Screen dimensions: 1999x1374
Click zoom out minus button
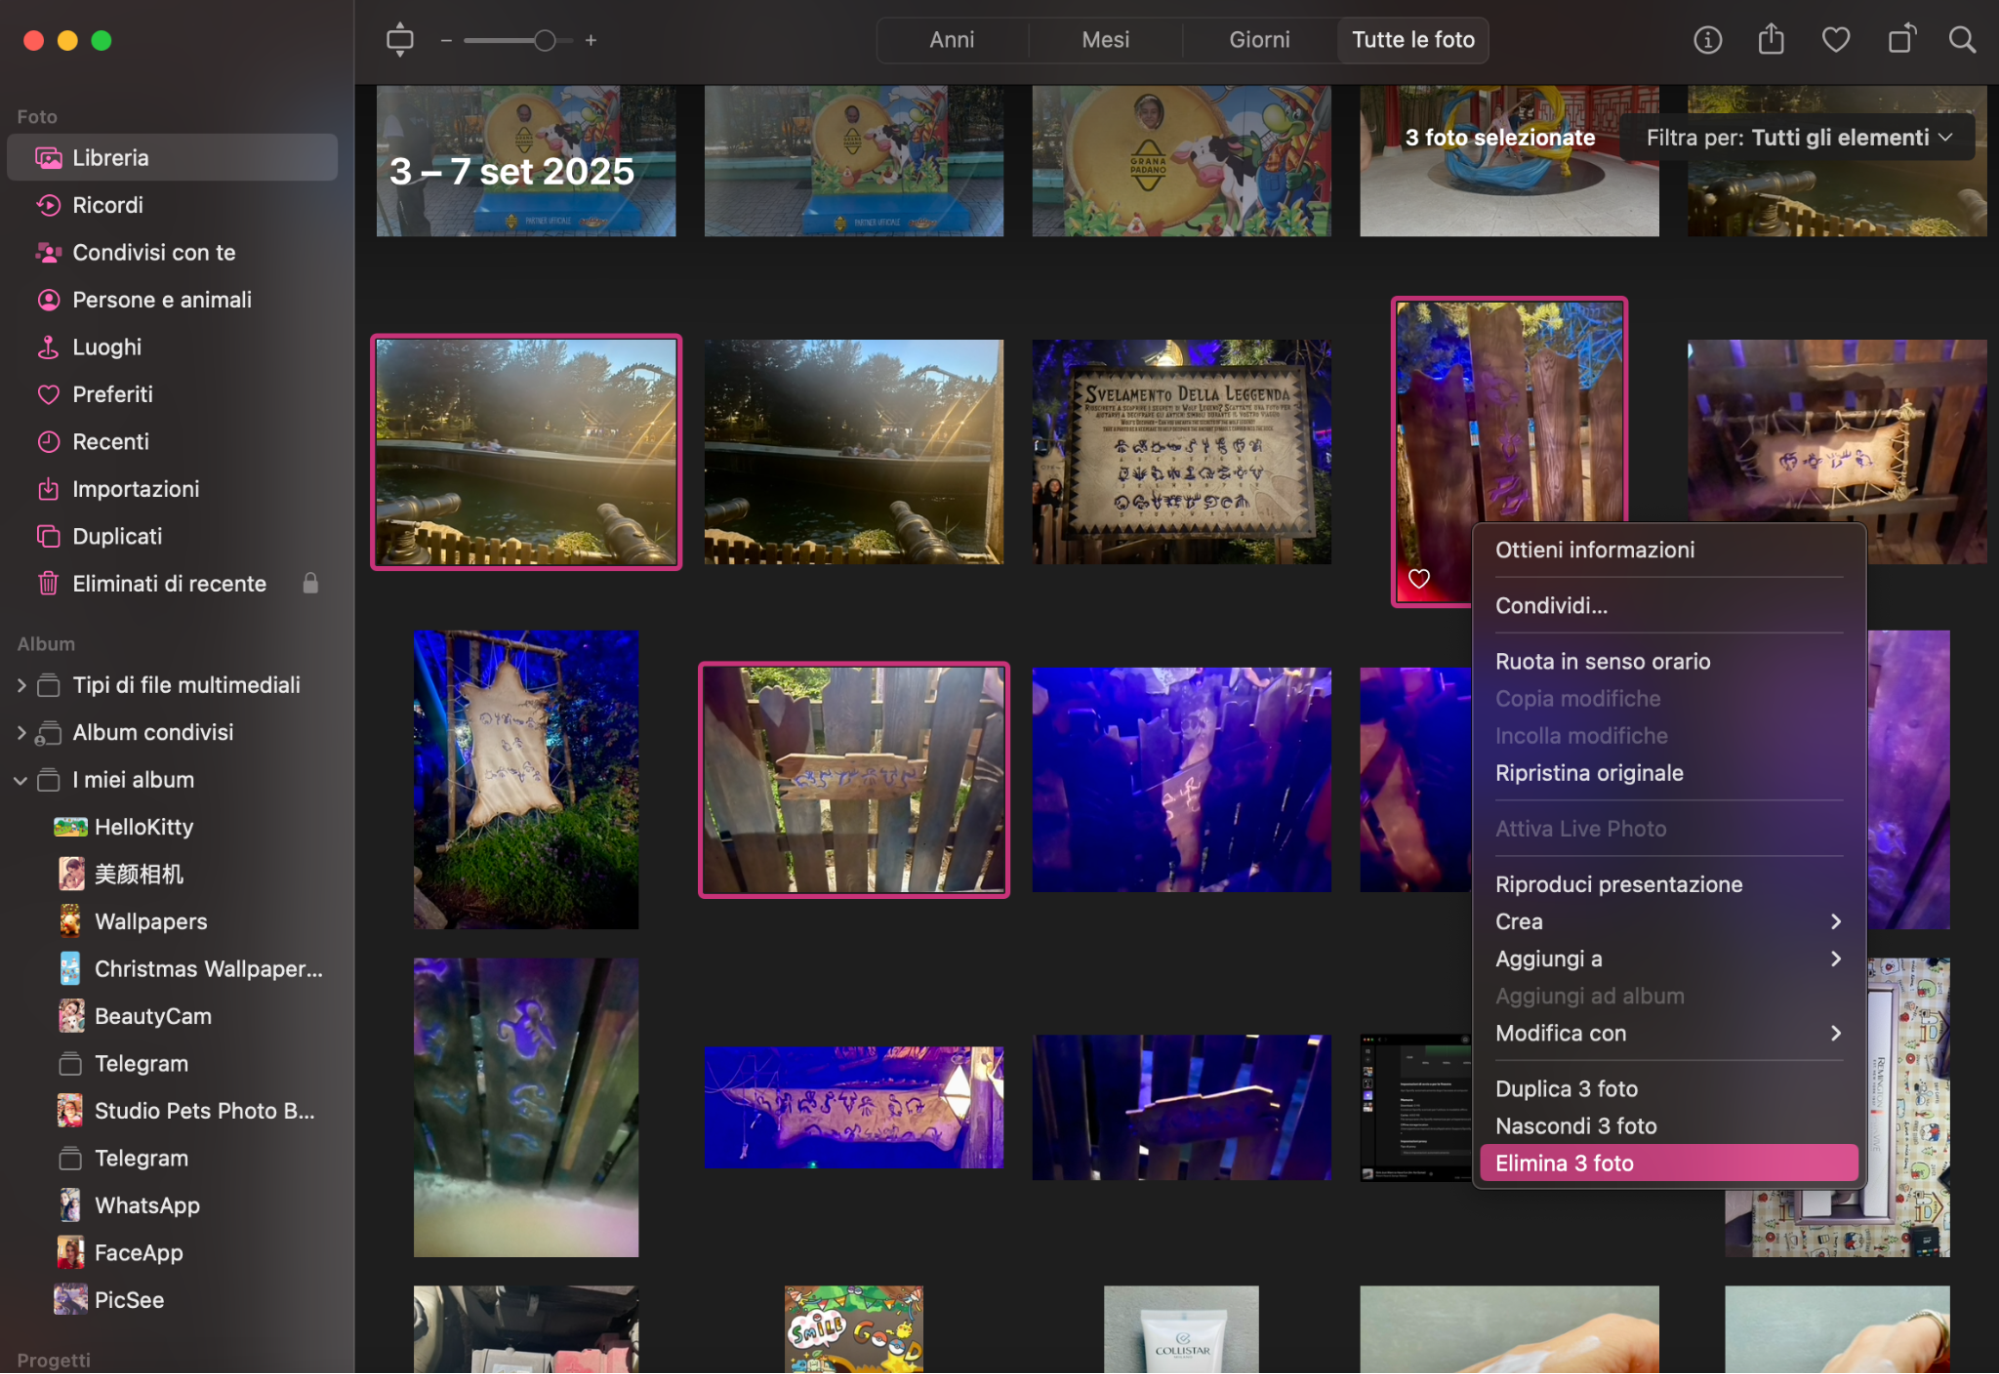pyautogui.click(x=446, y=41)
